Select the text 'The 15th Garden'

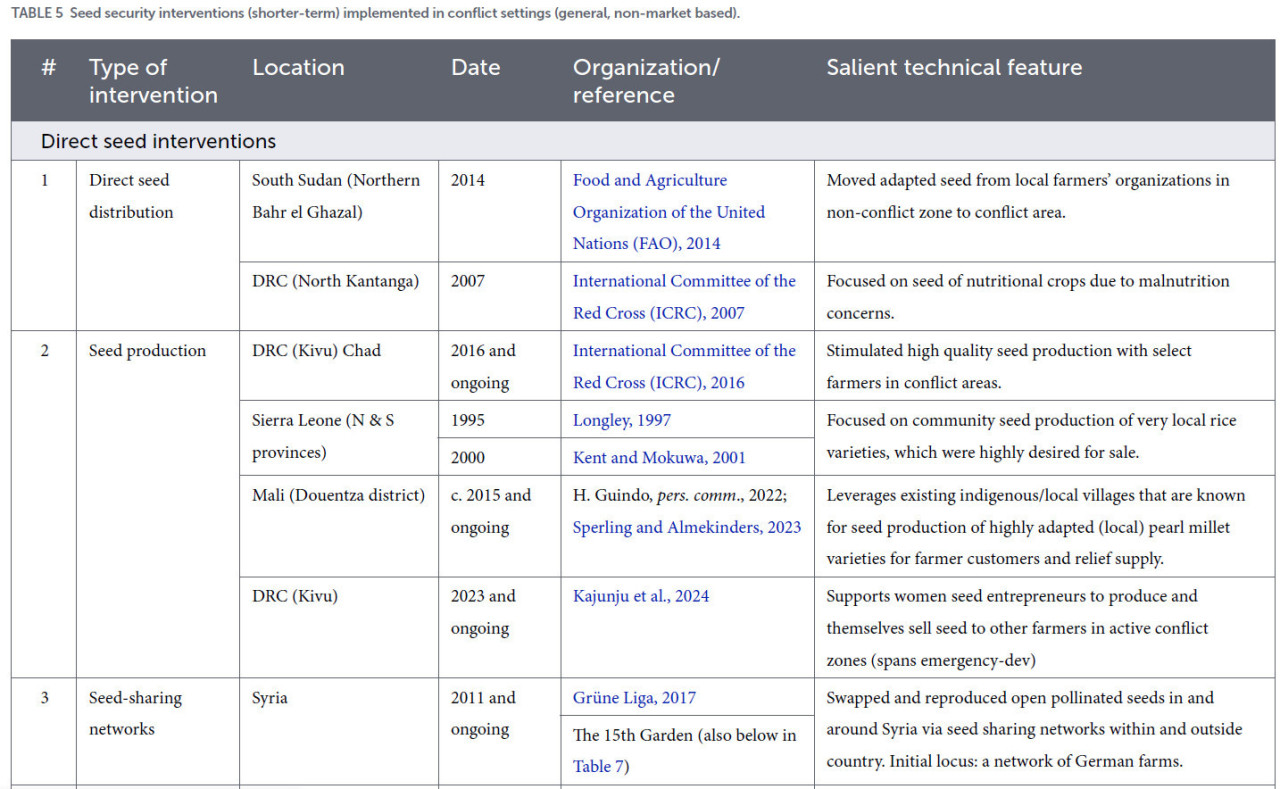click(x=633, y=735)
